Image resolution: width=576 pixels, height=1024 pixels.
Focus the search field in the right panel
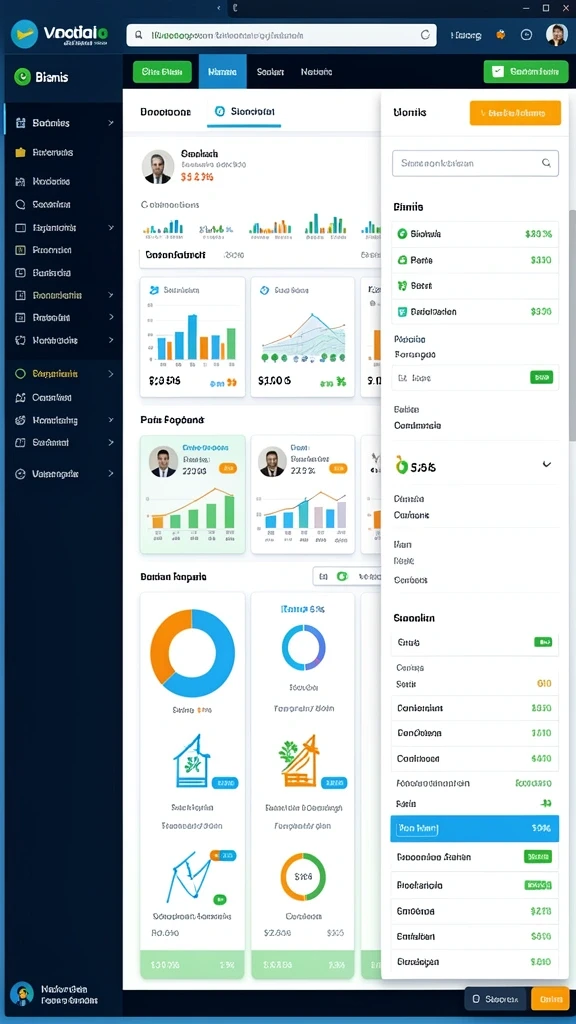475,163
